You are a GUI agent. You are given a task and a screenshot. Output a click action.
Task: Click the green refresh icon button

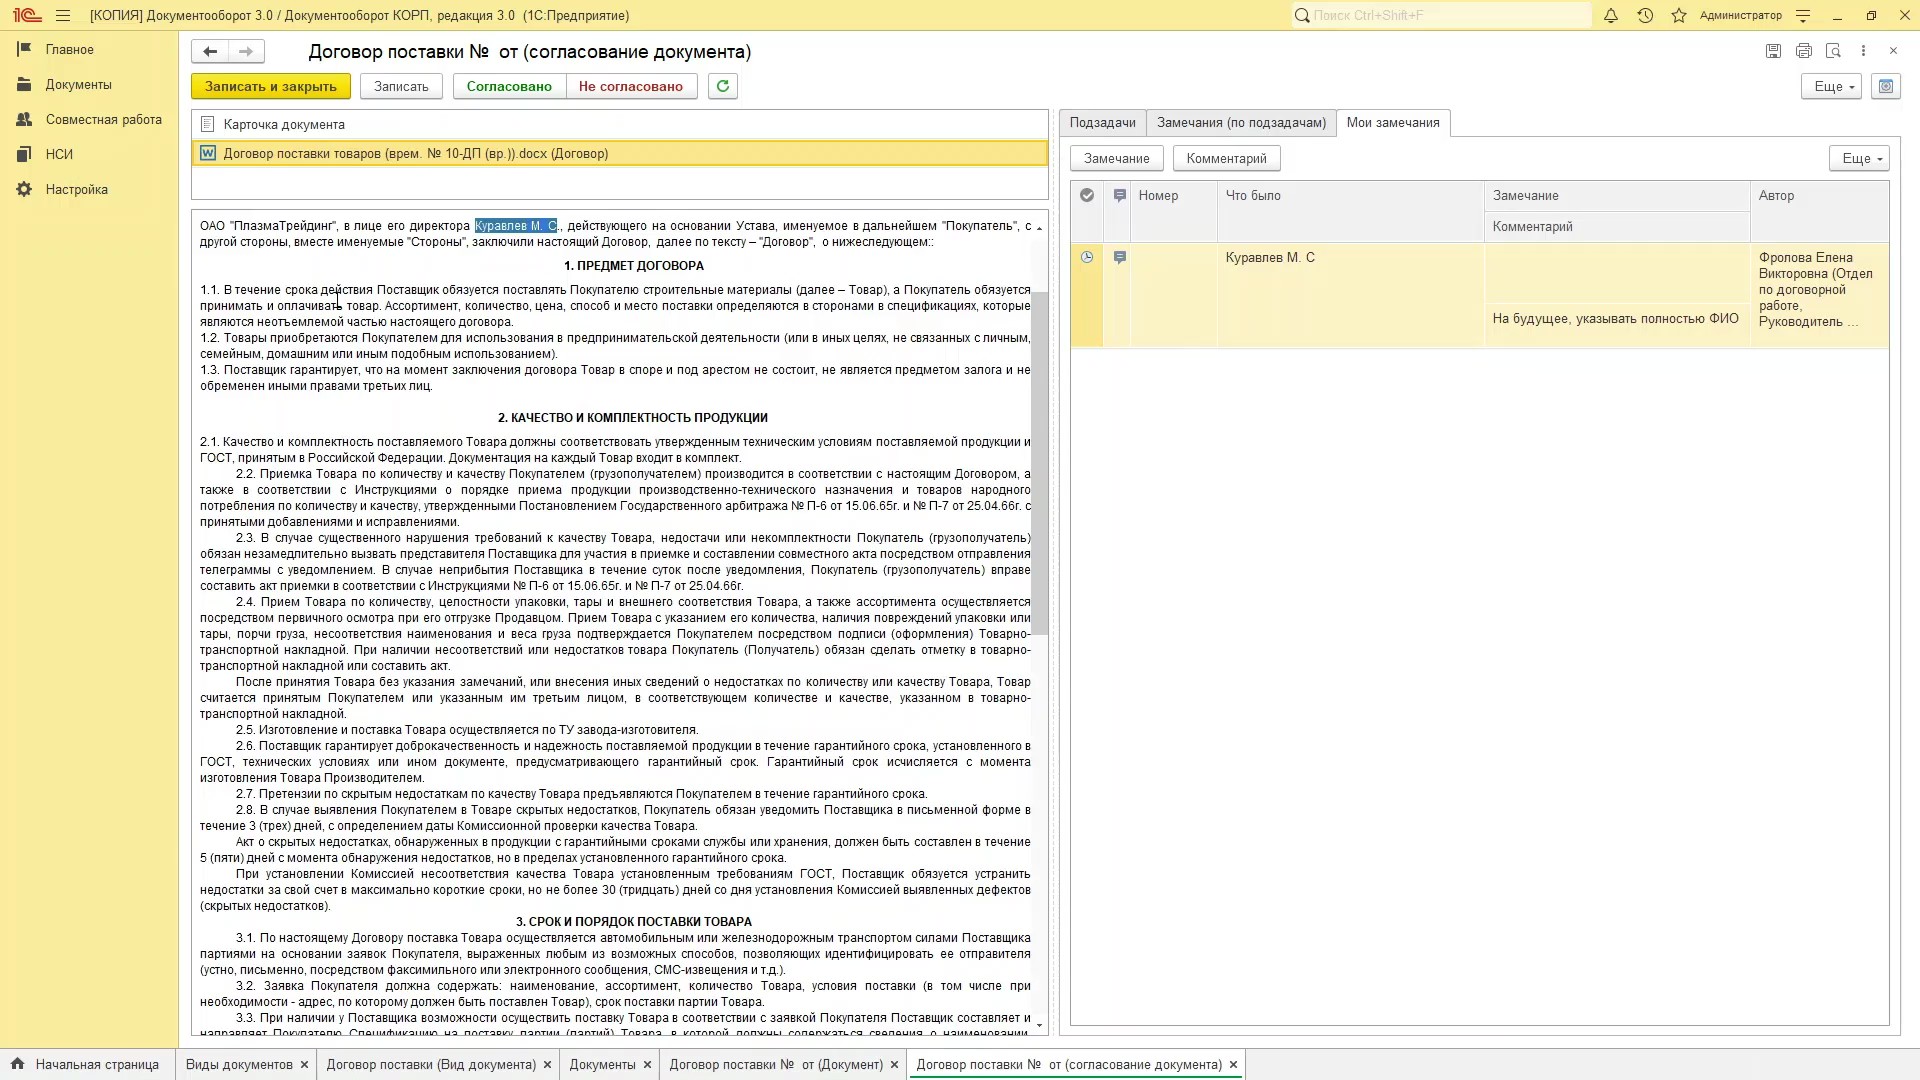coord(722,86)
